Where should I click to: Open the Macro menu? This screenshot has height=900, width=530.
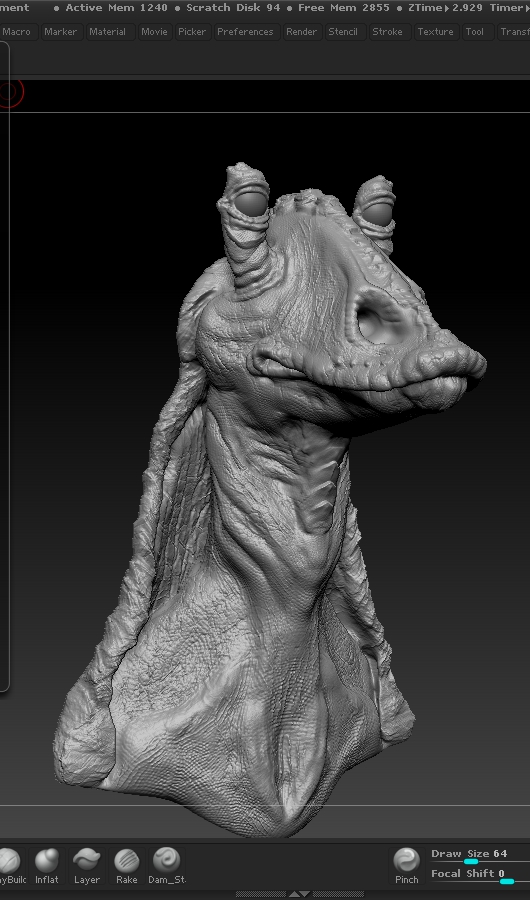coord(18,32)
